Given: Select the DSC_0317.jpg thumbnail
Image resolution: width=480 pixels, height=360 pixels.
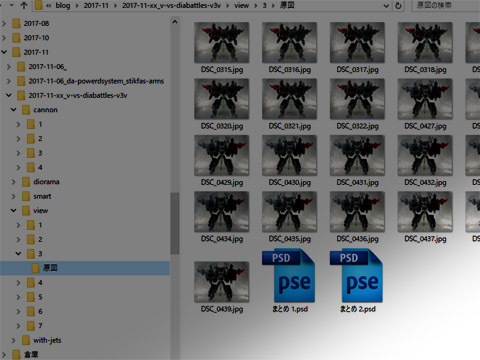Looking at the screenshot, I should [x=357, y=42].
